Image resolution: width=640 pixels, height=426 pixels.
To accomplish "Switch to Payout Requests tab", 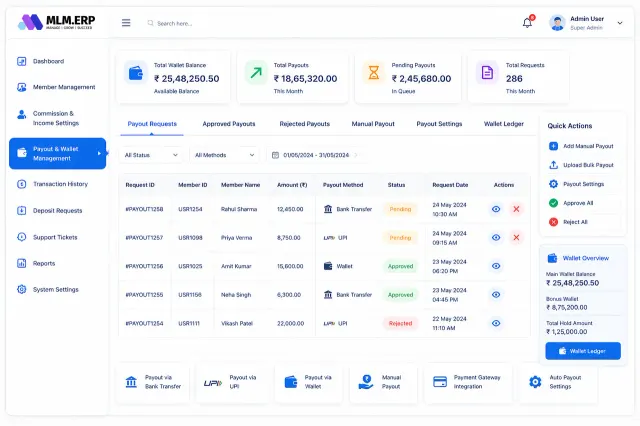I will click(x=152, y=124).
